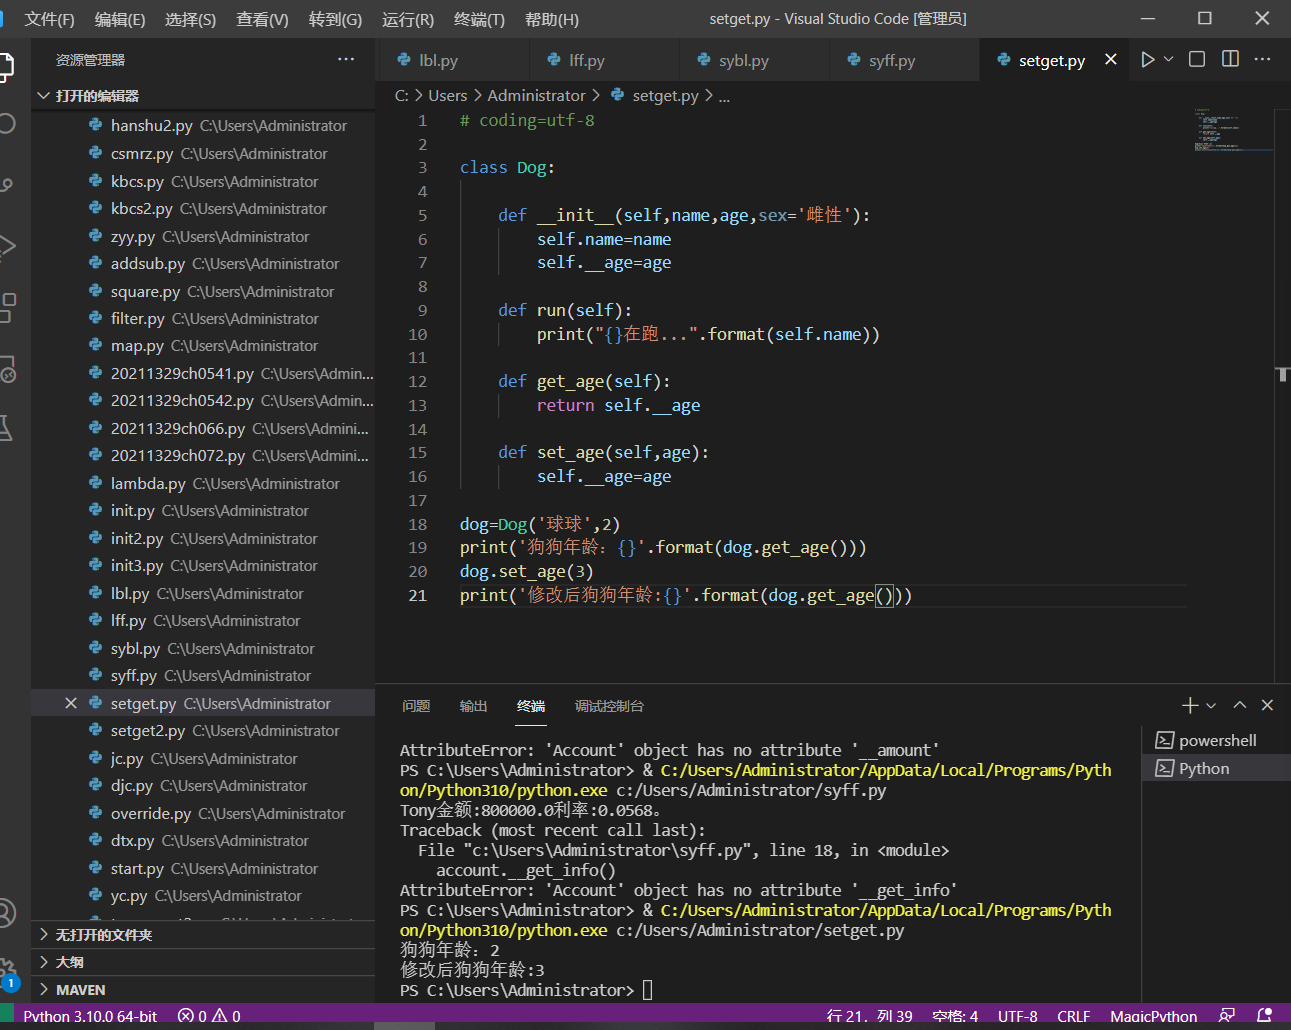The image size is (1291, 1030).
Task: Close the setget.py editor tab
Action: click(1110, 60)
